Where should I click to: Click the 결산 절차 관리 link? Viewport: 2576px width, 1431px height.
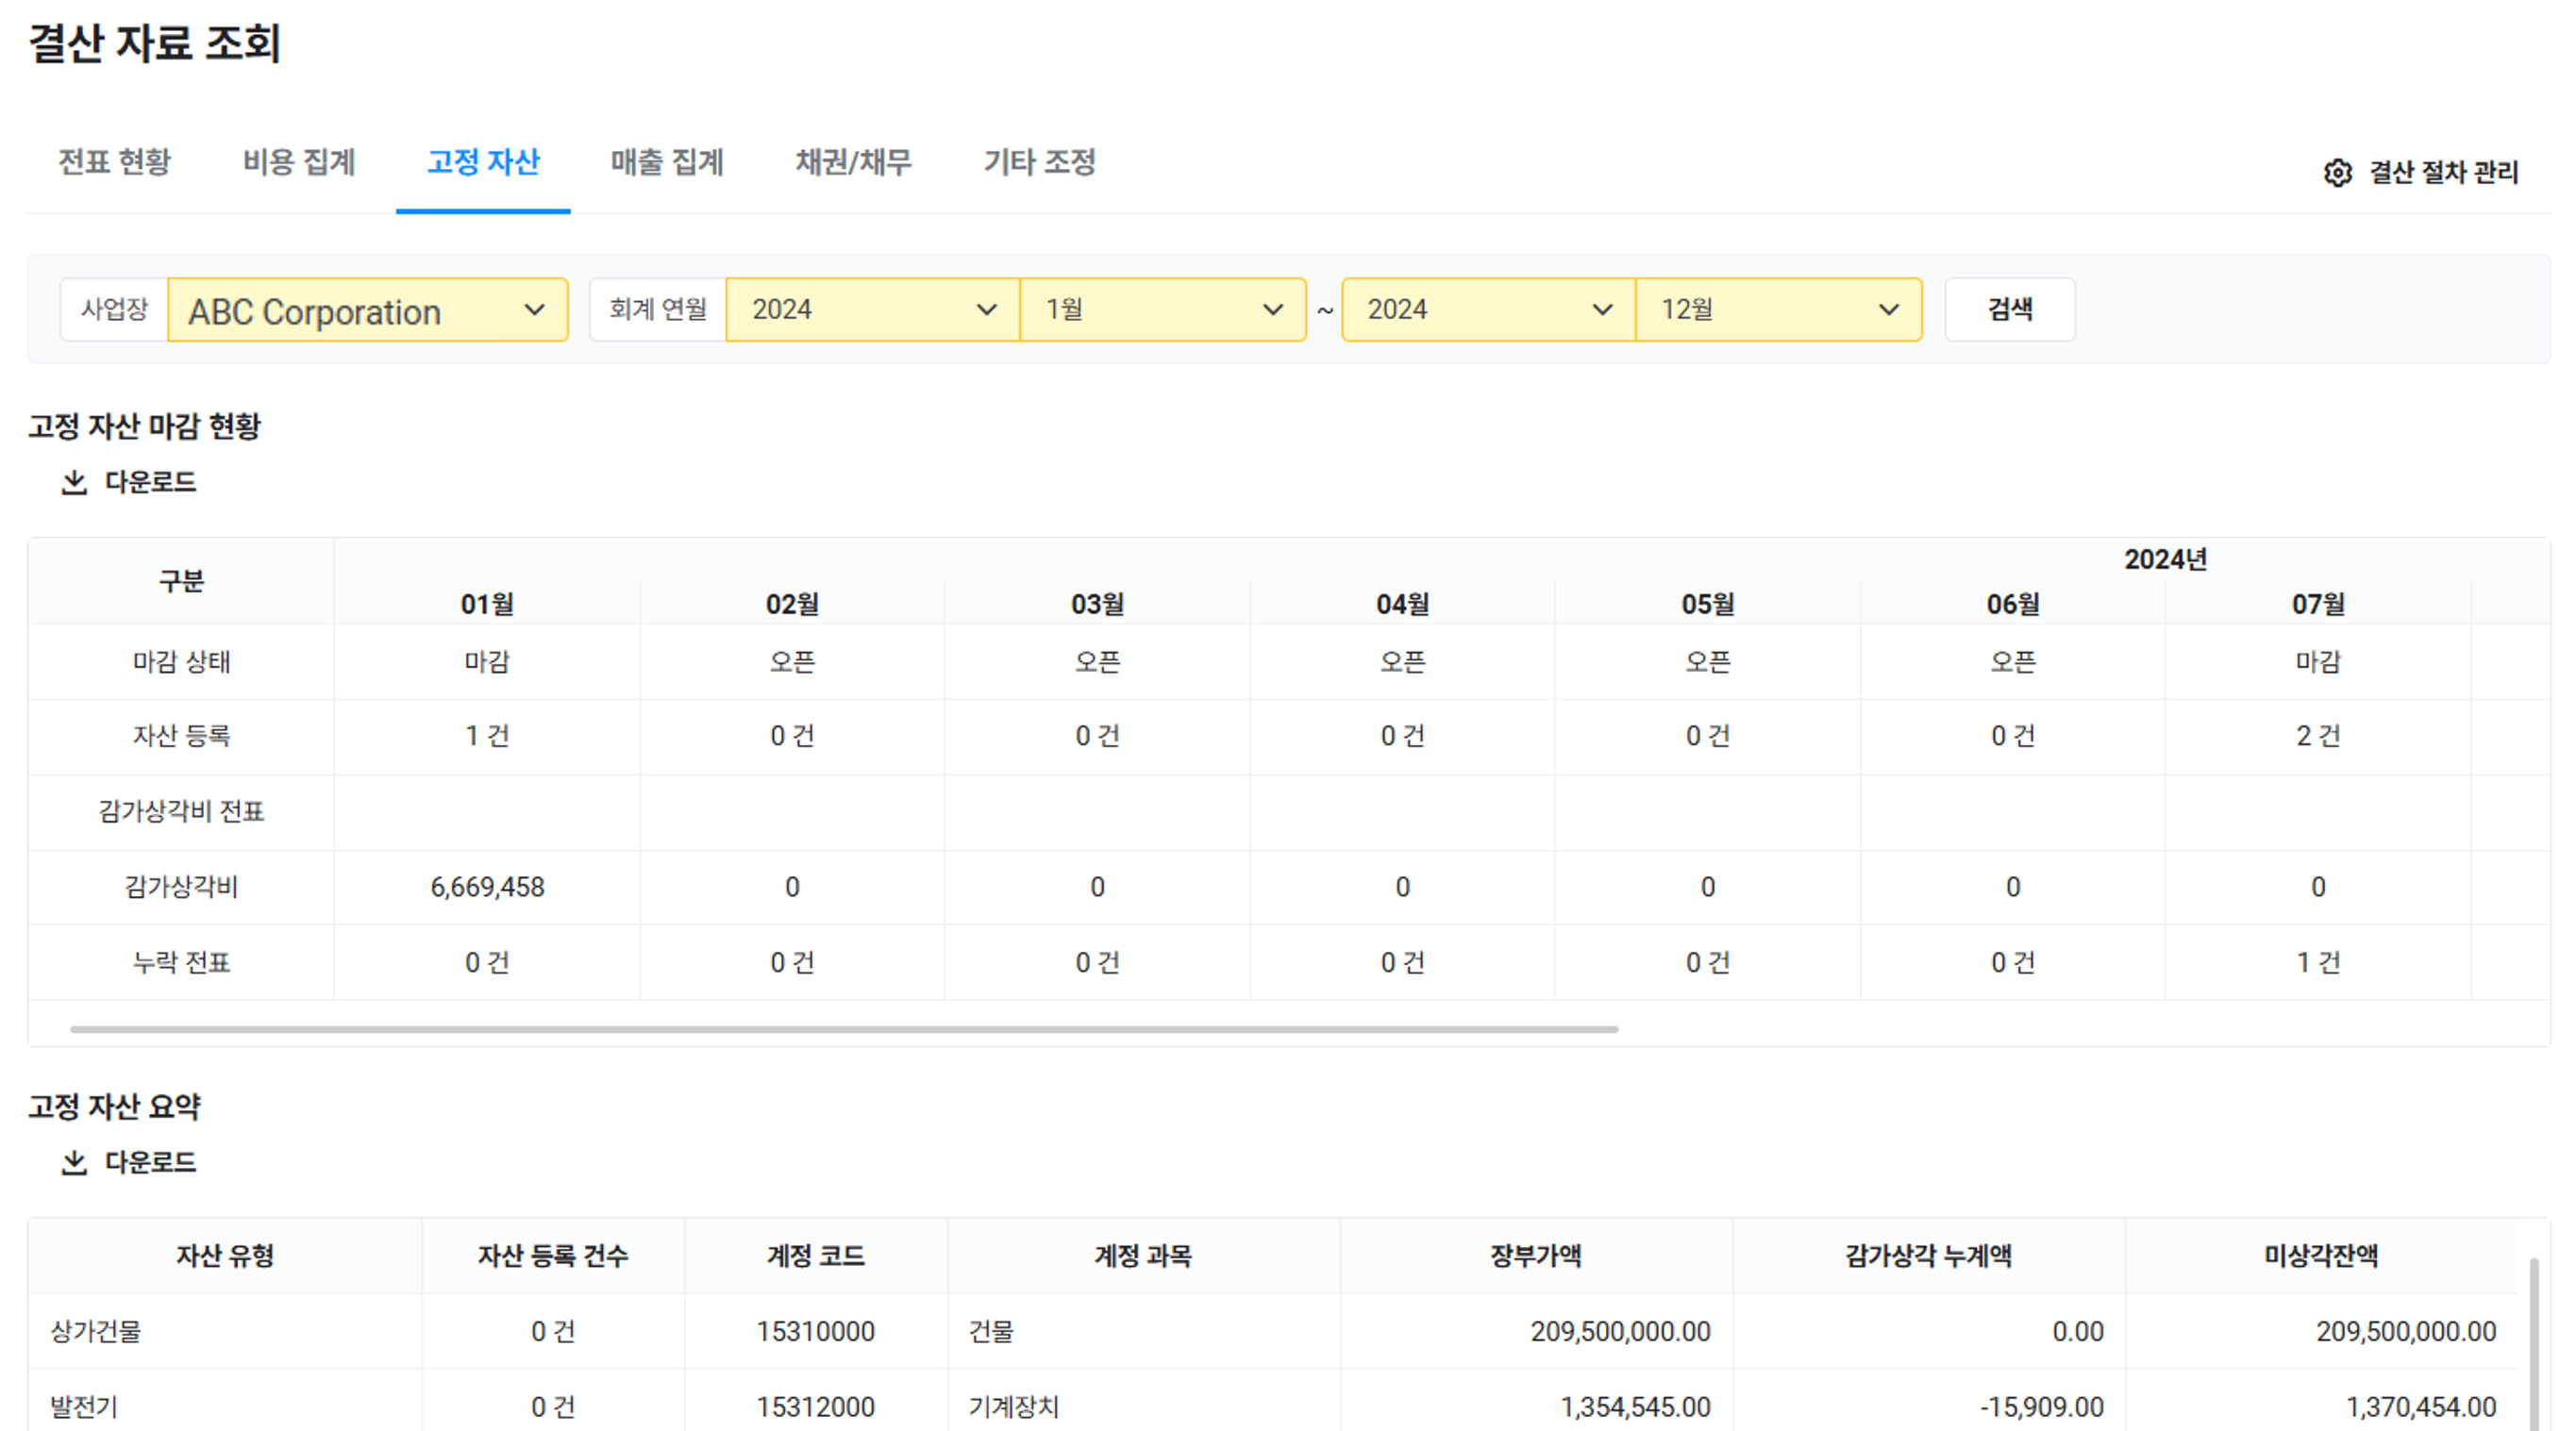pyautogui.click(x=2442, y=173)
